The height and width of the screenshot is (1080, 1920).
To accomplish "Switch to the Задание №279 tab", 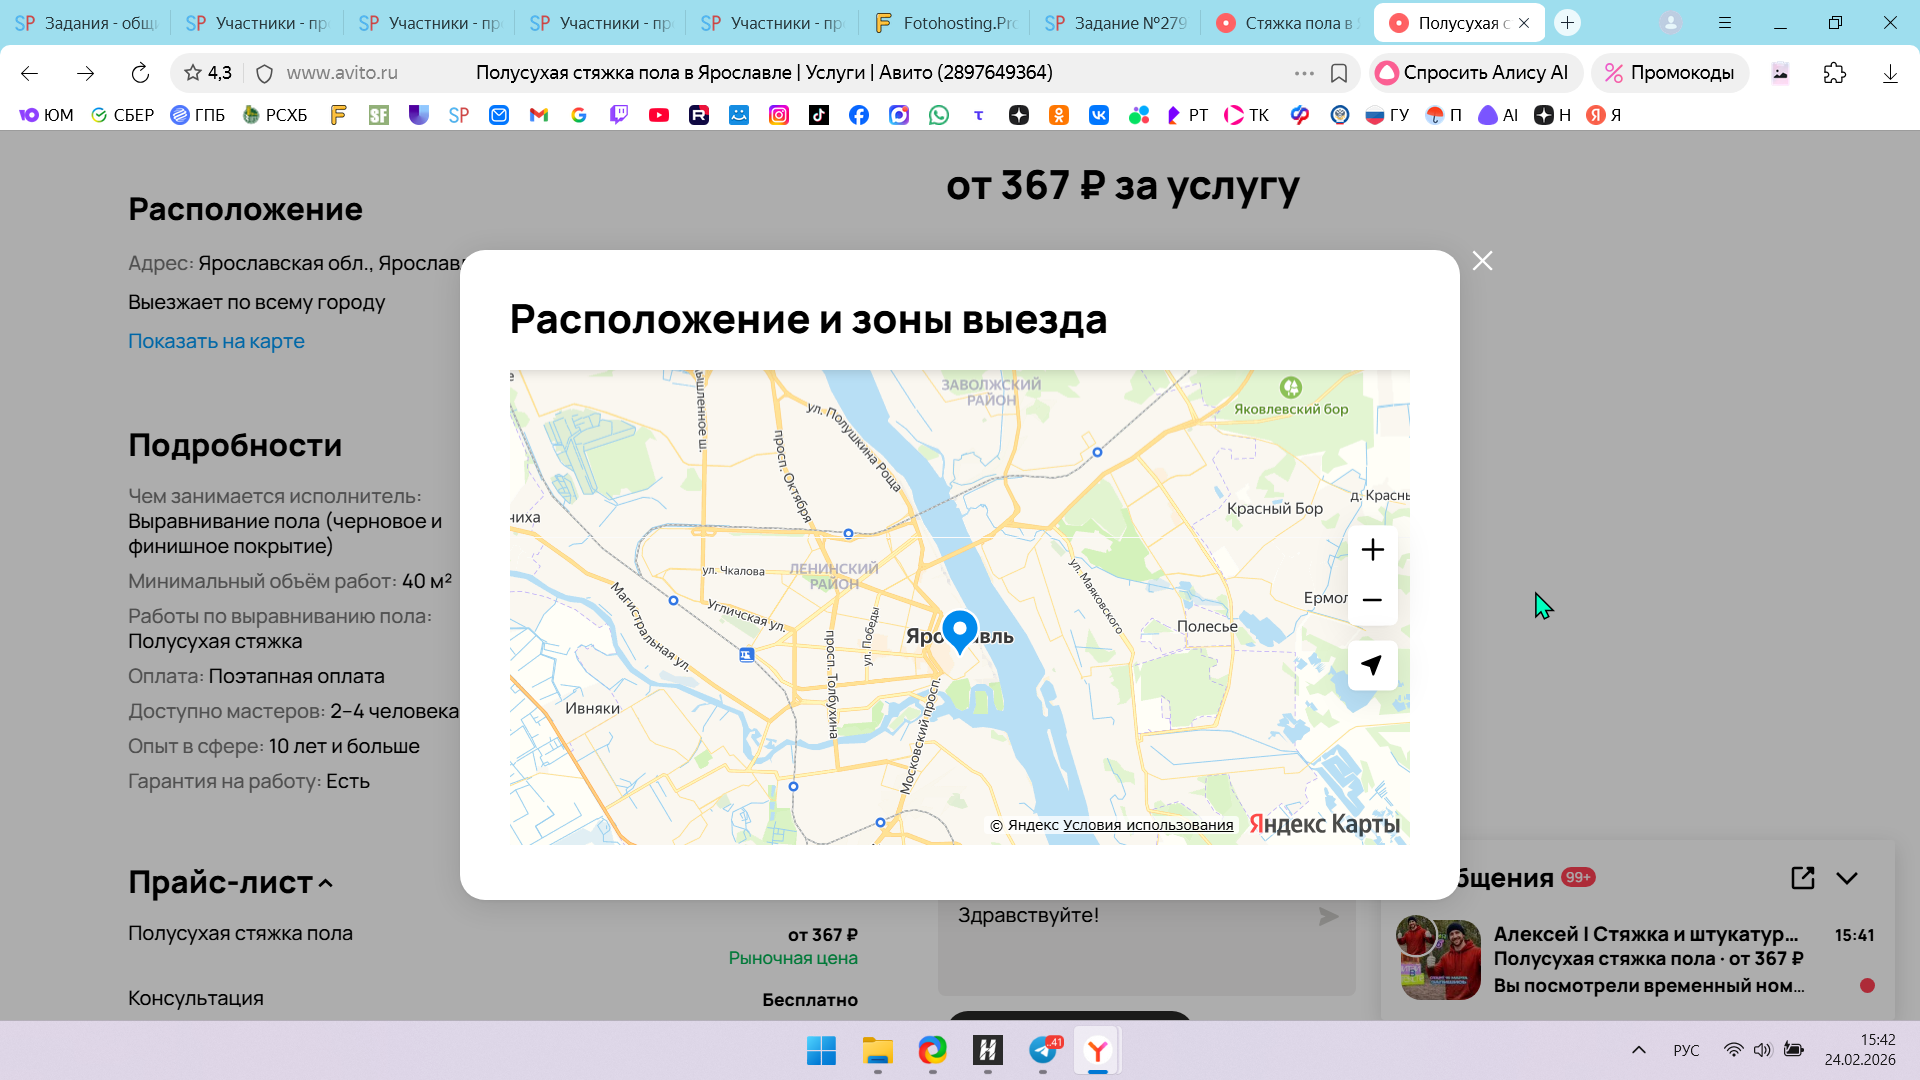I will click(1117, 23).
